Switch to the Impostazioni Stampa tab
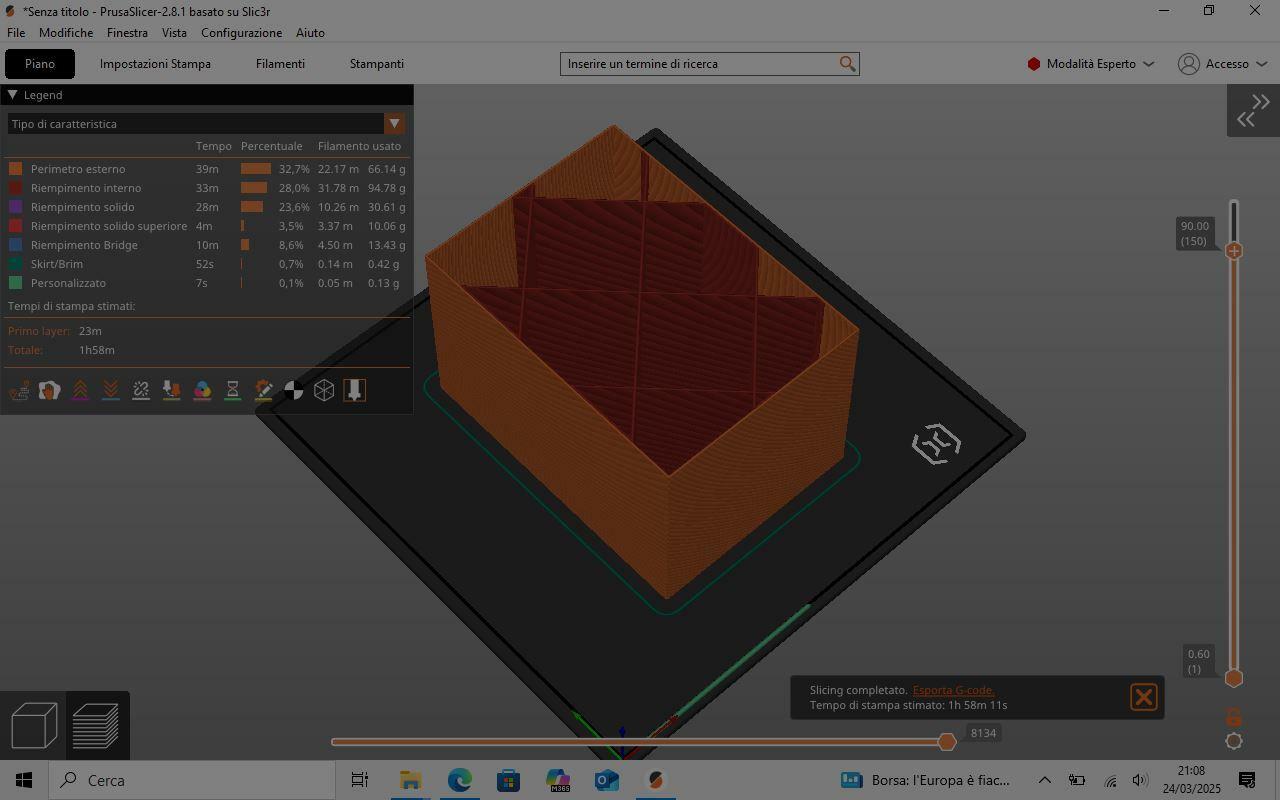The height and width of the screenshot is (800, 1280). click(155, 64)
